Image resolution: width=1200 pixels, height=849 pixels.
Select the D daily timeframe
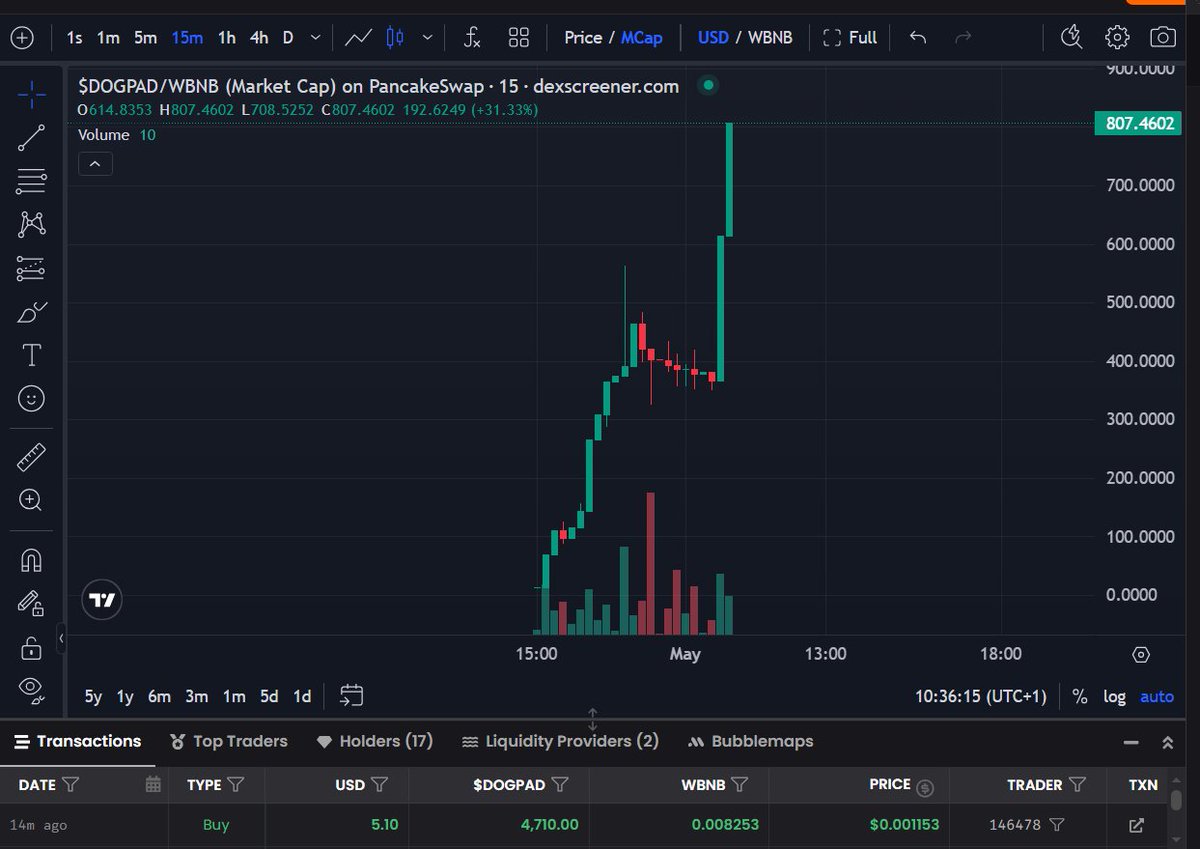[x=288, y=38]
